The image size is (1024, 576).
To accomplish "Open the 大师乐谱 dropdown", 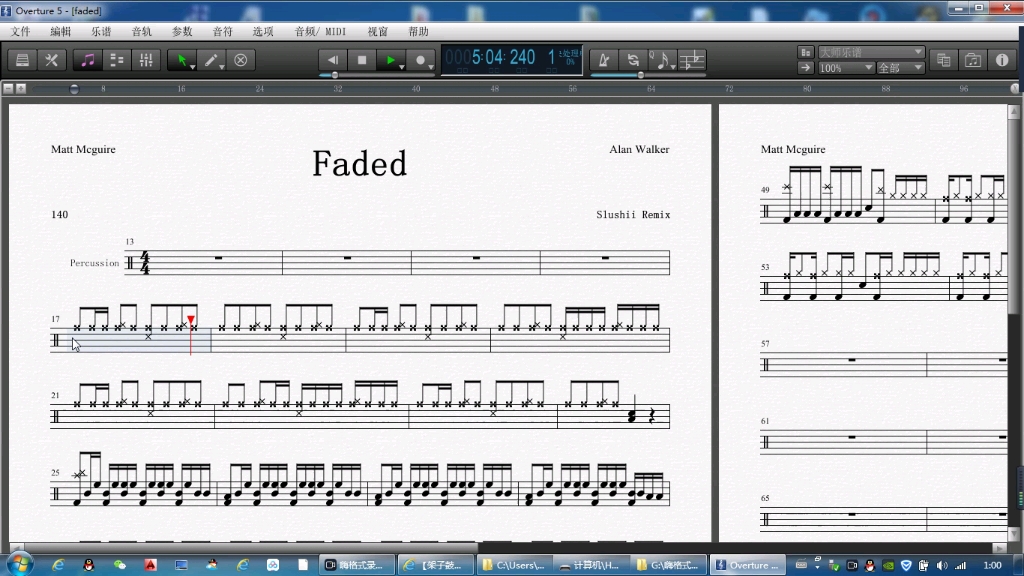I will pyautogui.click(x=871, y=52).
